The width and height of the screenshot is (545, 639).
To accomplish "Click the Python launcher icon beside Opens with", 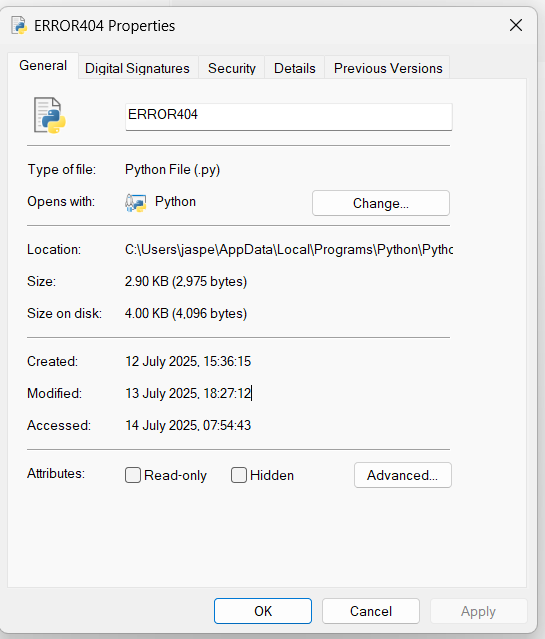I will click(x=135, y=203).
